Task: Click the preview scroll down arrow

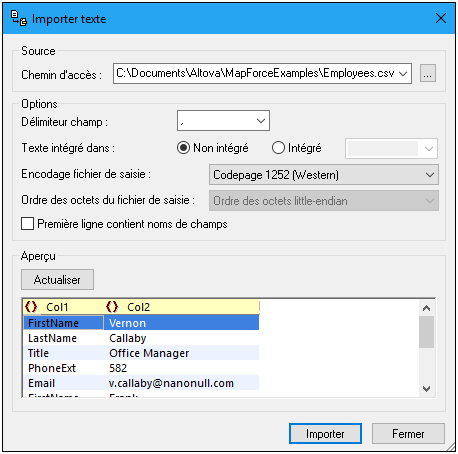Action: 426,389
